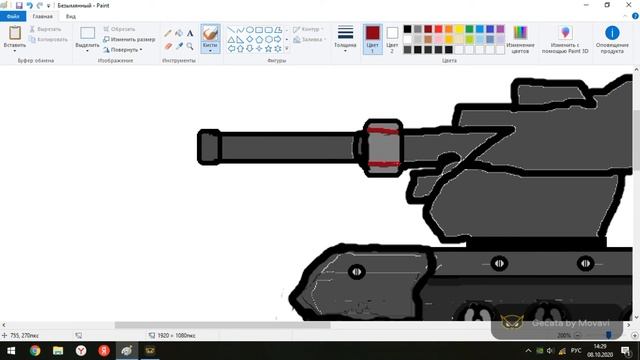Click the Select (Выделить) rectangle icon

[87, 33]
